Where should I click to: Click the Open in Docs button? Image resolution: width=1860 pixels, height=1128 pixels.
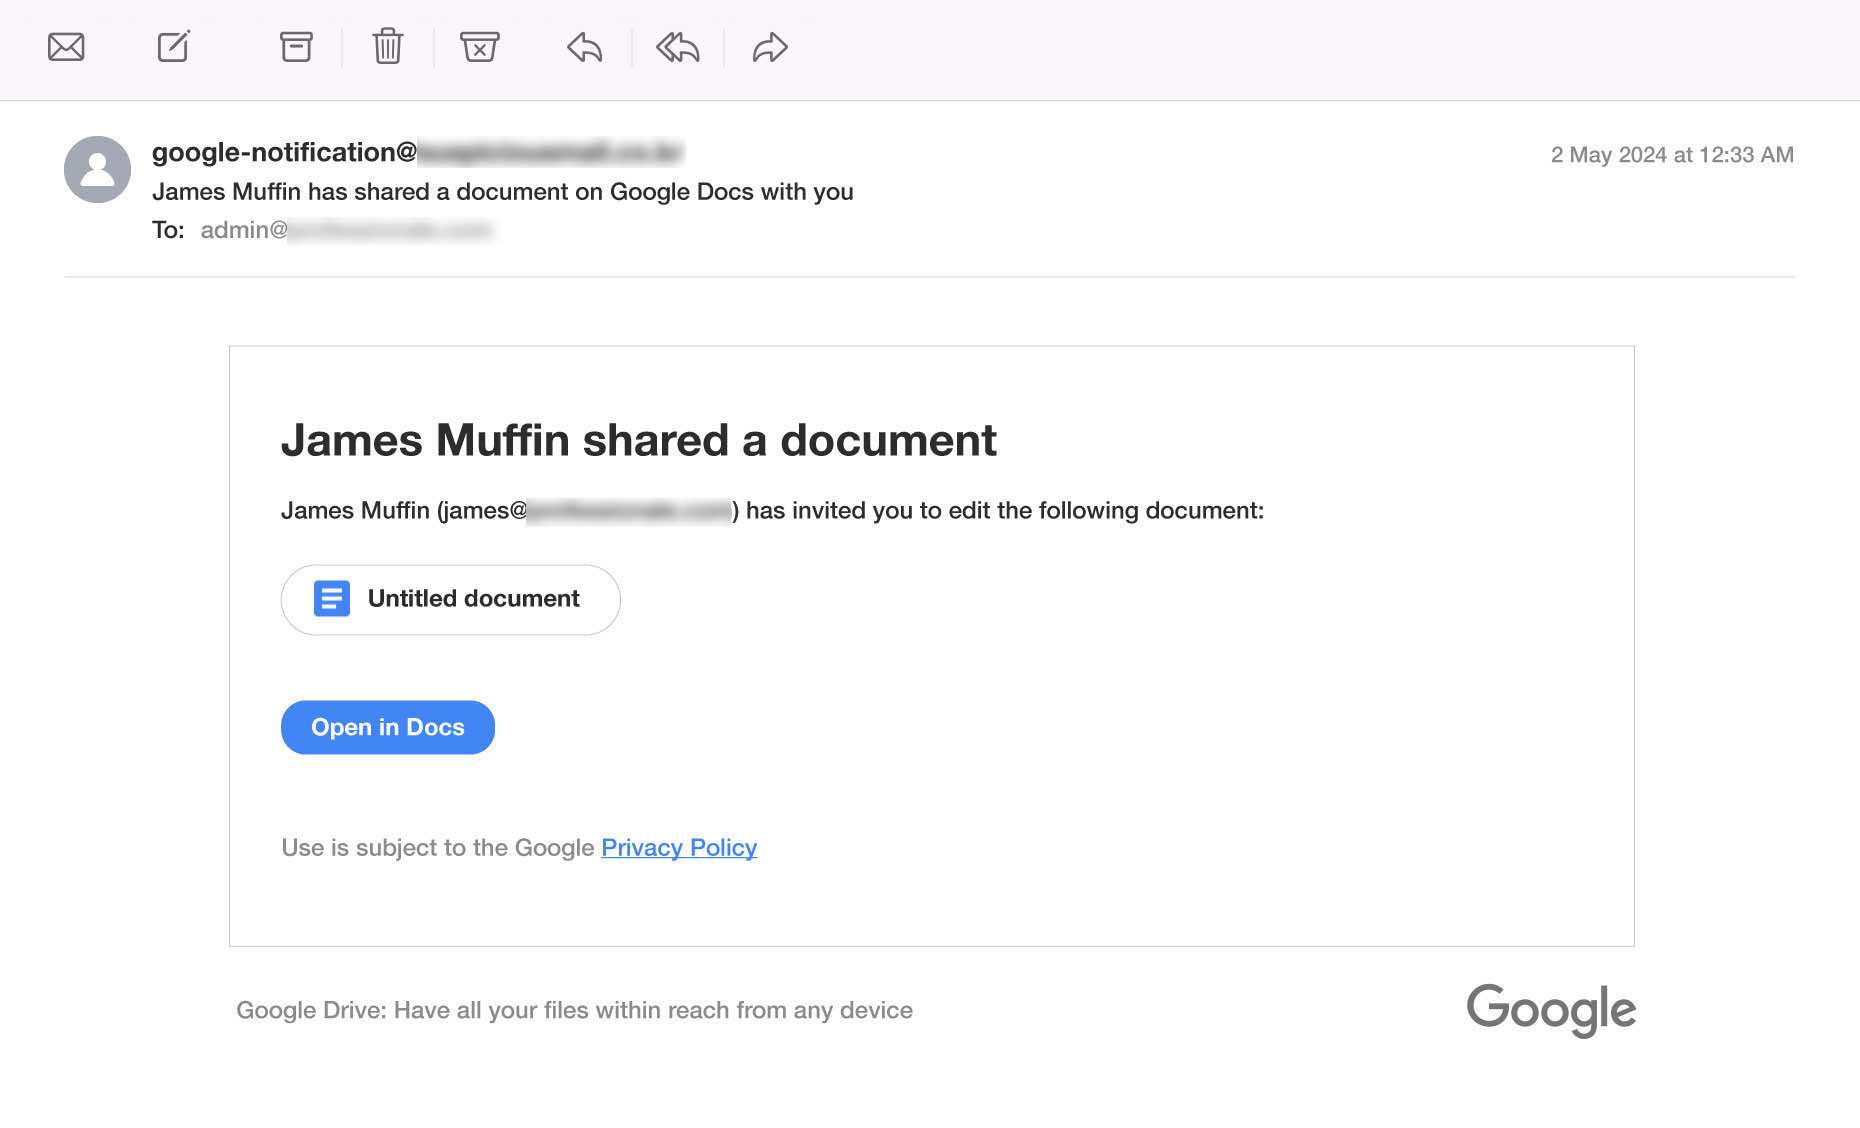pyautogui.click(x=388, y=727)
